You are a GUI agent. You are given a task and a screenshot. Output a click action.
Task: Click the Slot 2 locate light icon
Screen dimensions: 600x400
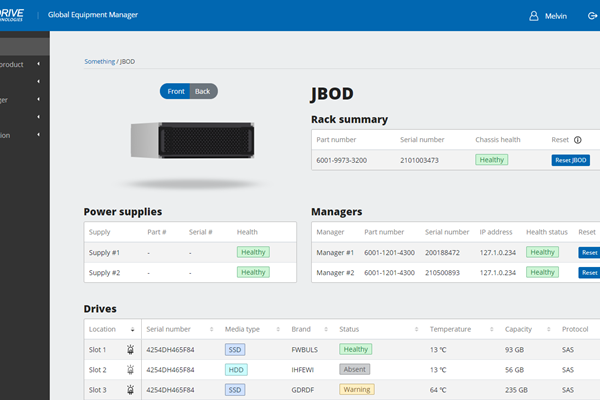click(130, 370)
